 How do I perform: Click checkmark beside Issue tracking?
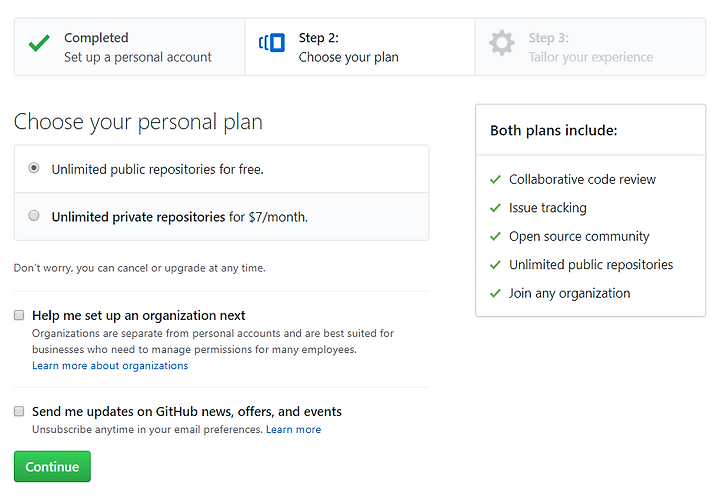point(495,208)
